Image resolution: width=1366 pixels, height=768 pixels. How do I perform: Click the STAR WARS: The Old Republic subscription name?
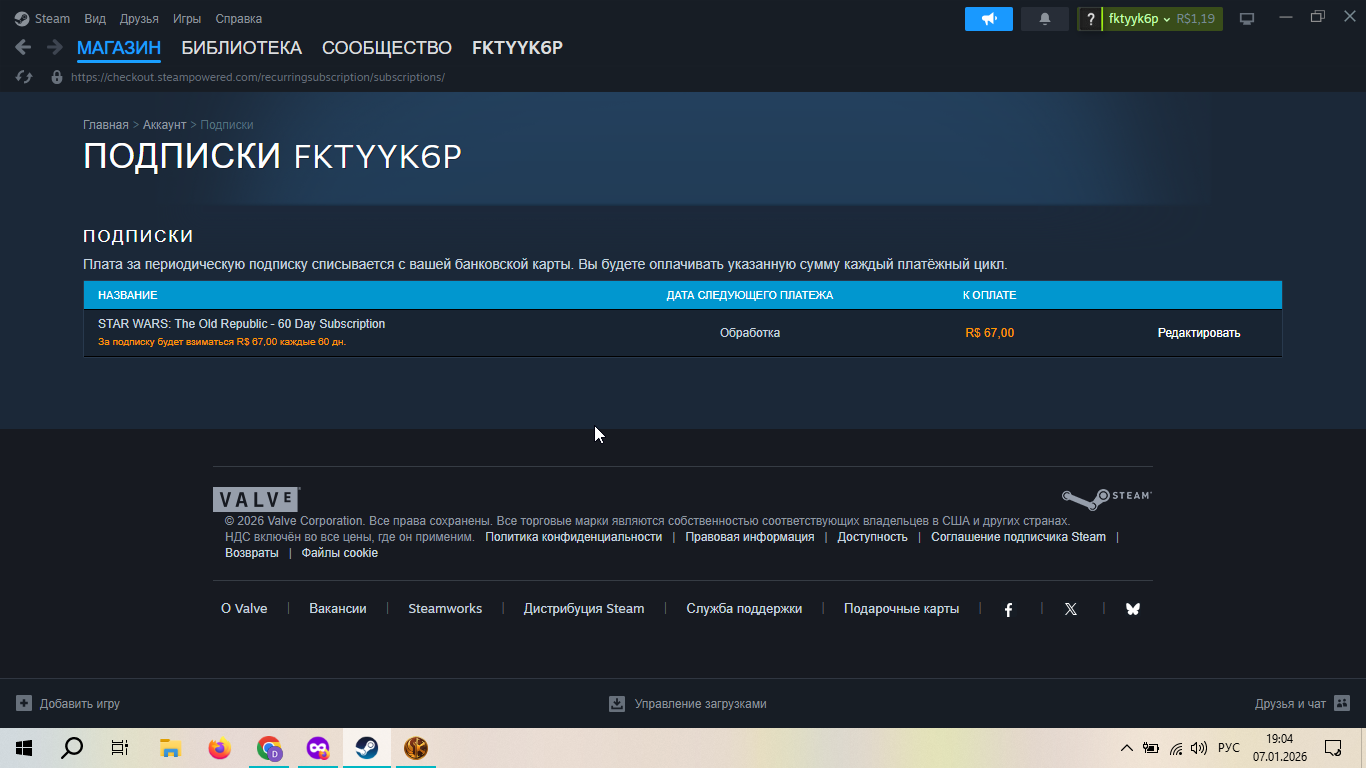[241, 324]
